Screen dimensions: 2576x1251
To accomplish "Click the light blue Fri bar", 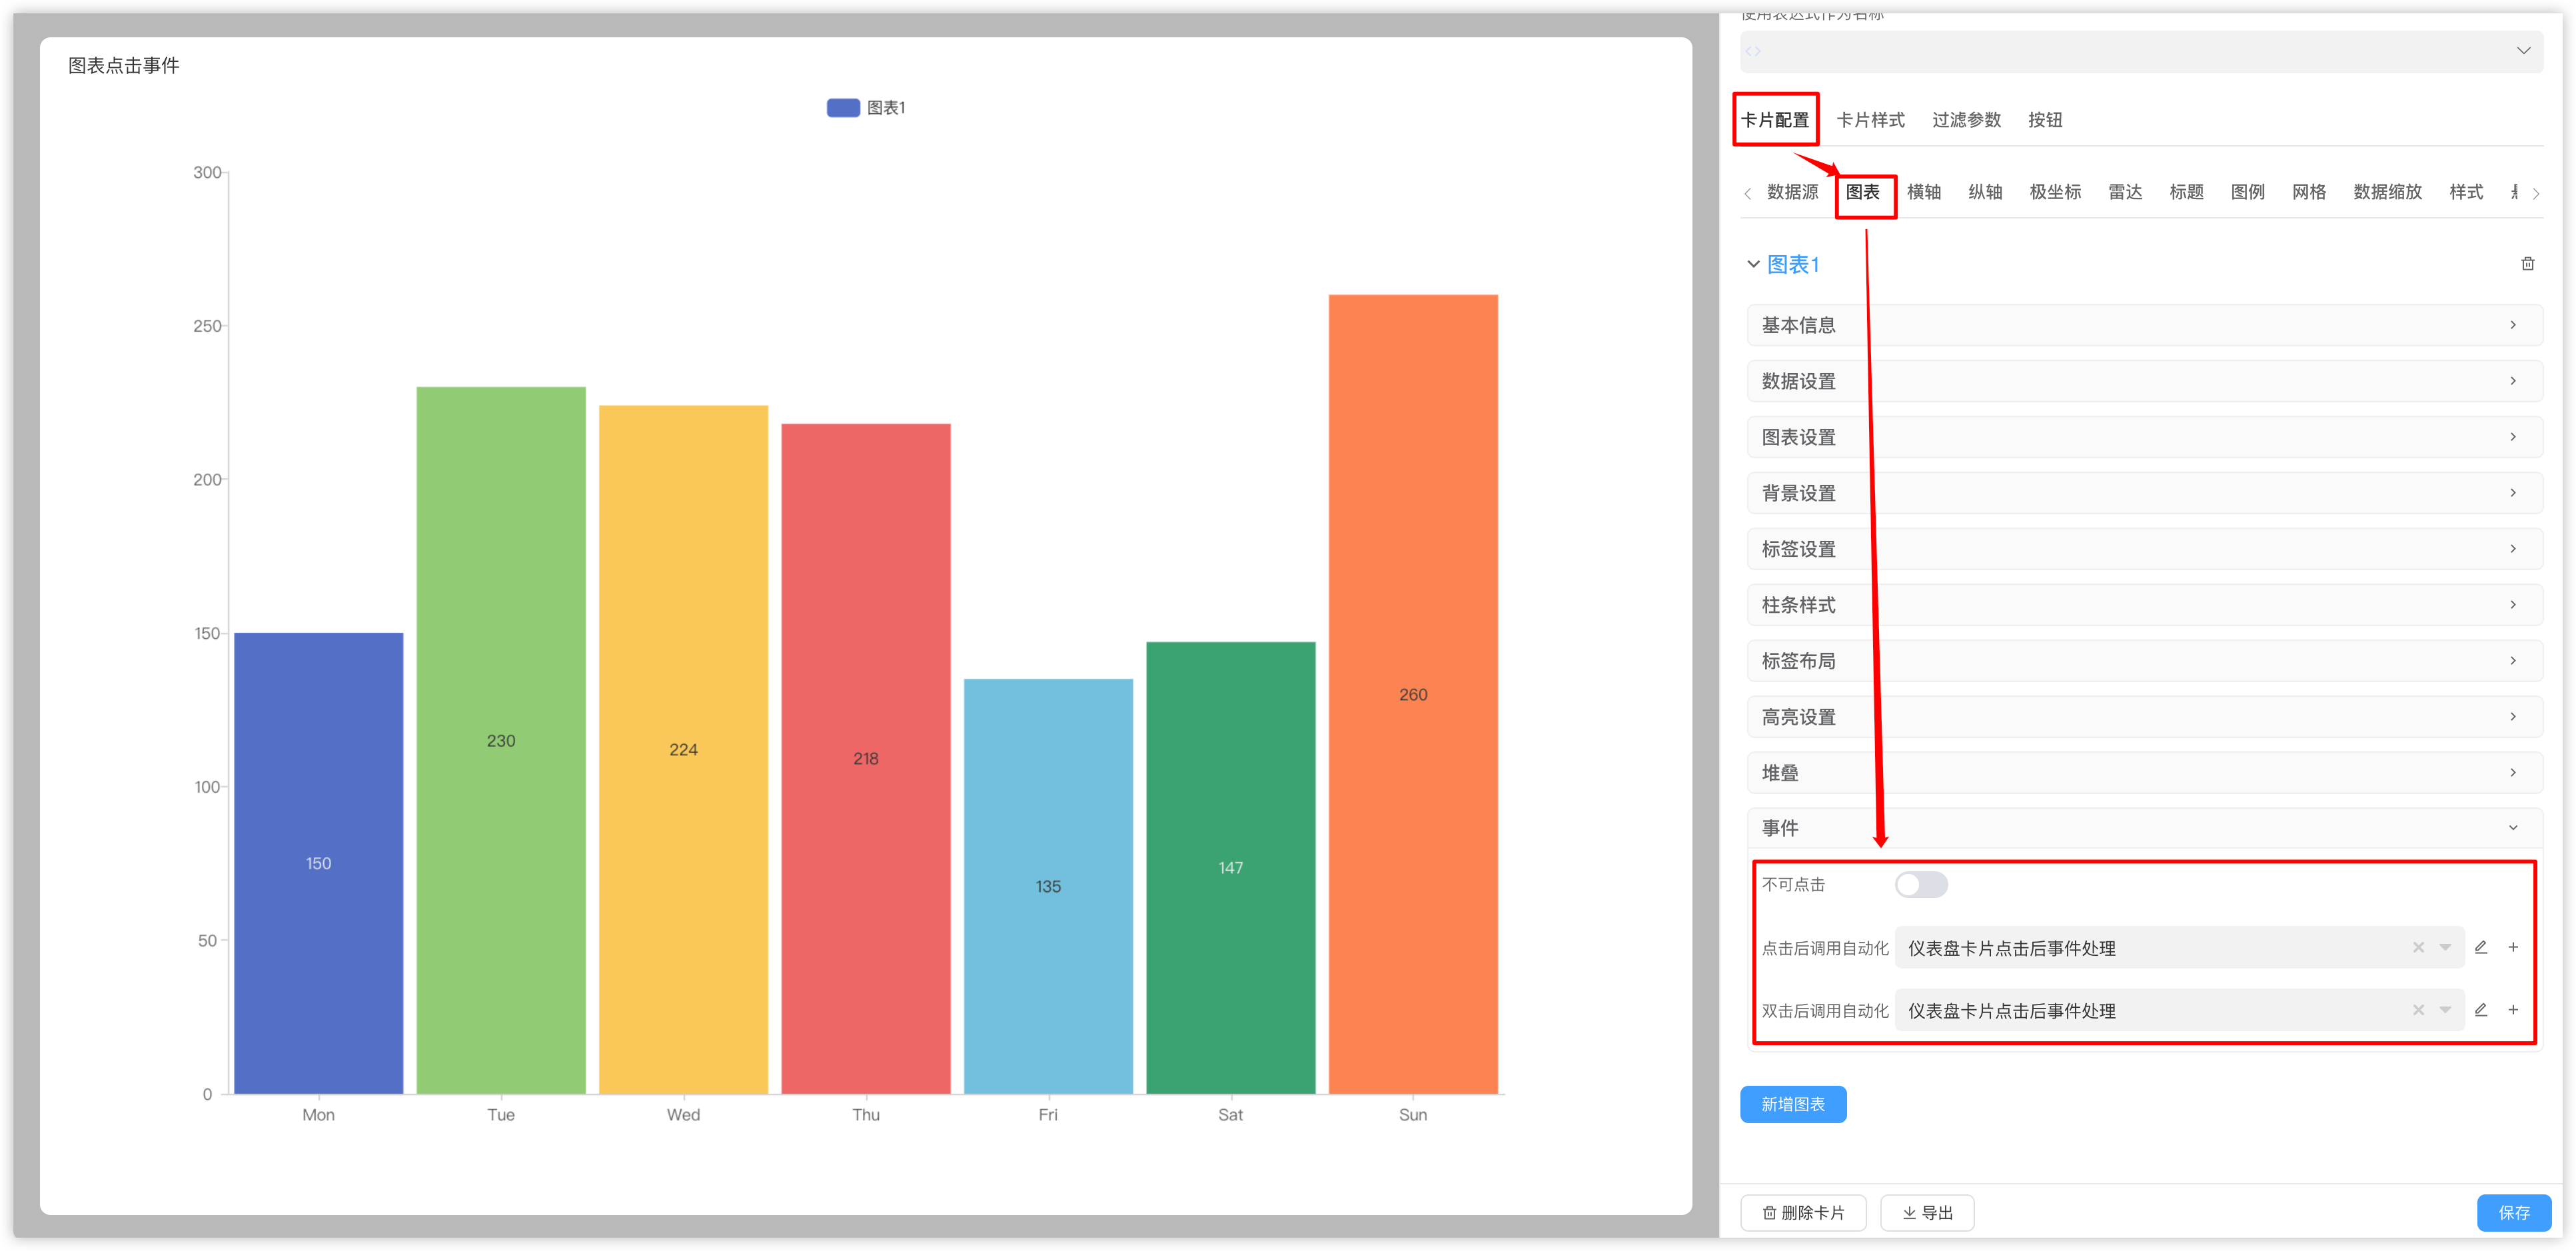I will point(1048,886).
